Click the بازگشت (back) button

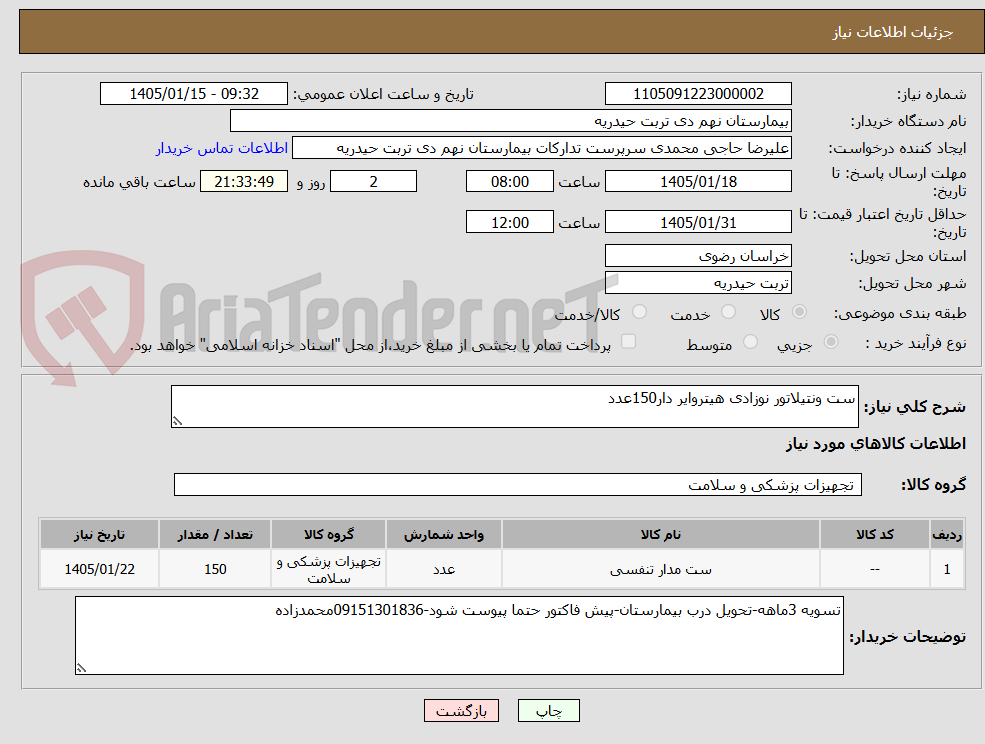pyautogui.click(x=461, y=711)
